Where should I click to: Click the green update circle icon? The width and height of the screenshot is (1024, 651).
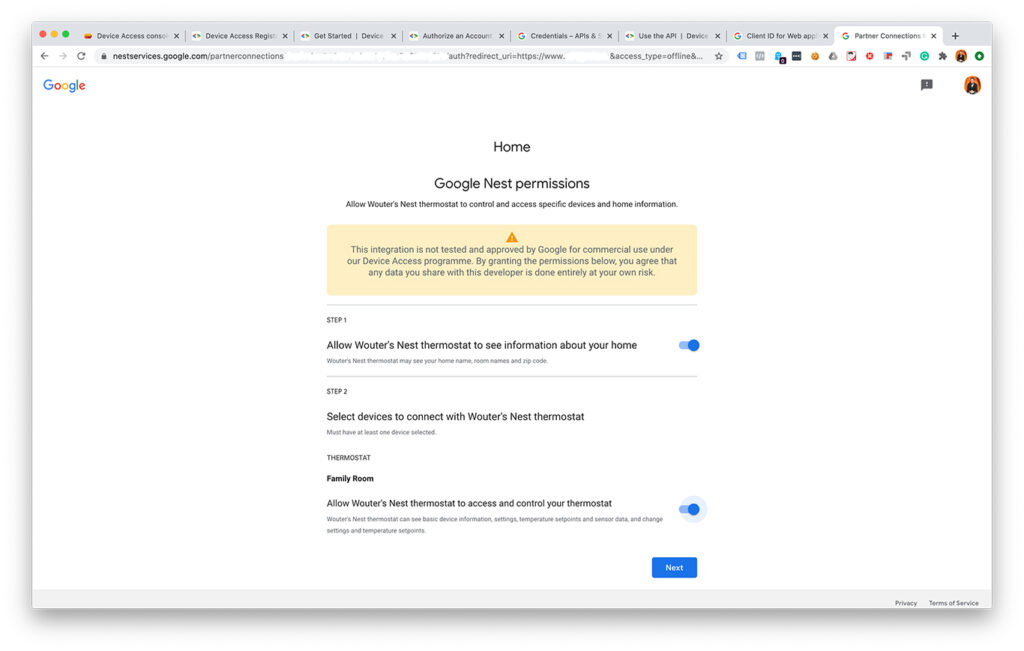979,56
